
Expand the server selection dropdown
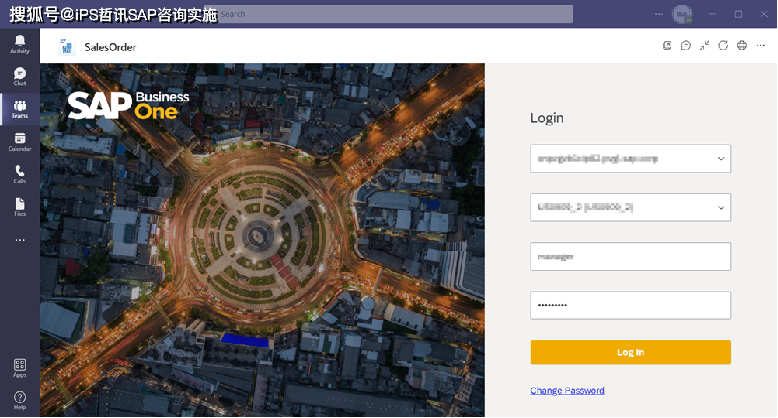click(630, 158)
